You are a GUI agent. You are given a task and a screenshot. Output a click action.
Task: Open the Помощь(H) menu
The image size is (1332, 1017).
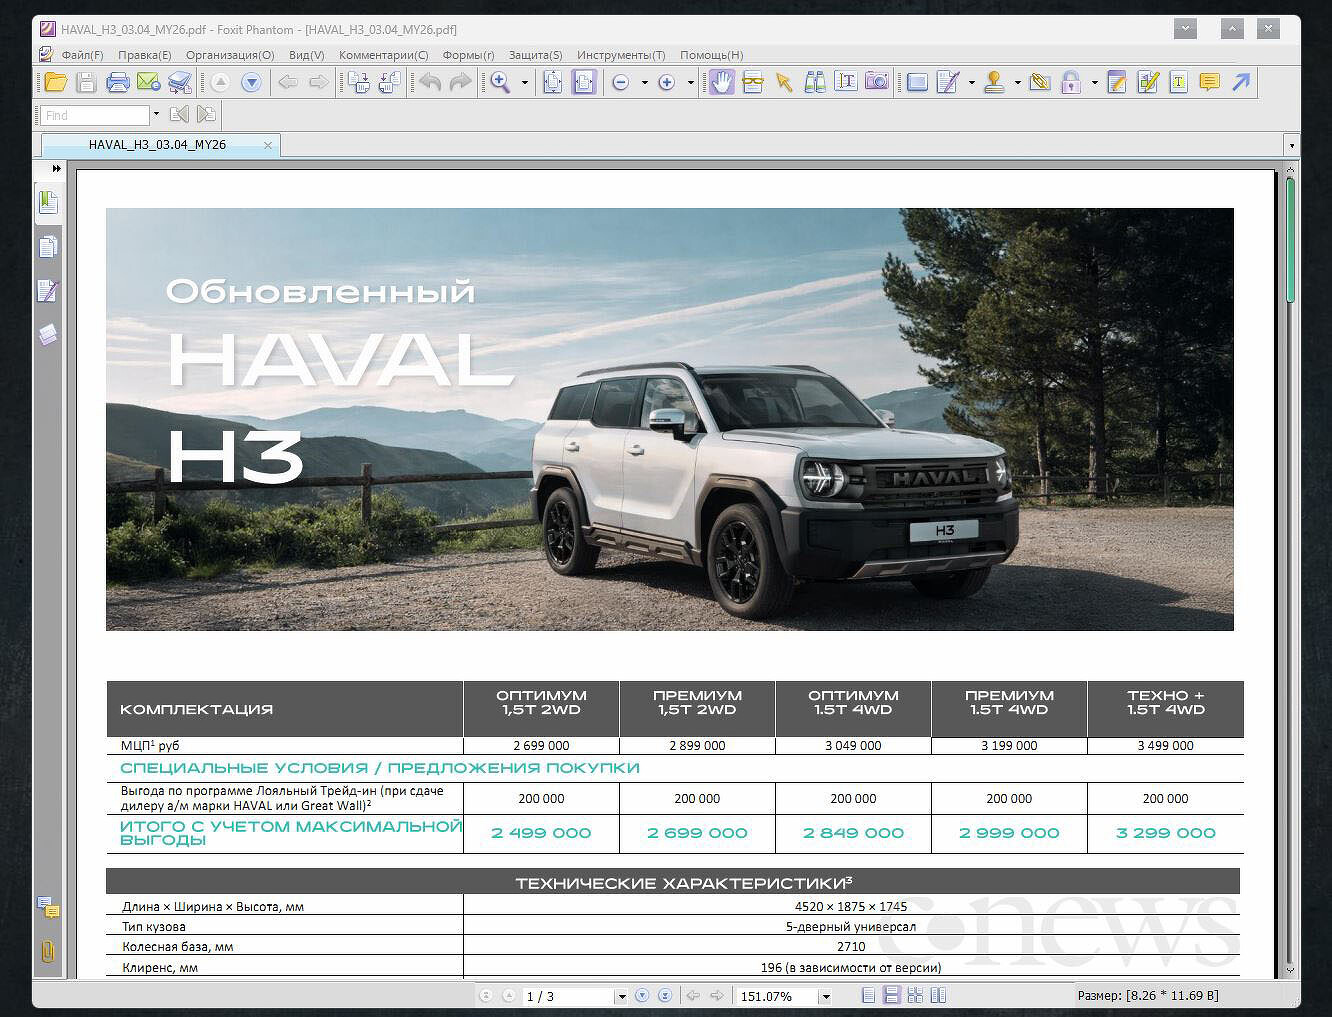tap(712, 55)
